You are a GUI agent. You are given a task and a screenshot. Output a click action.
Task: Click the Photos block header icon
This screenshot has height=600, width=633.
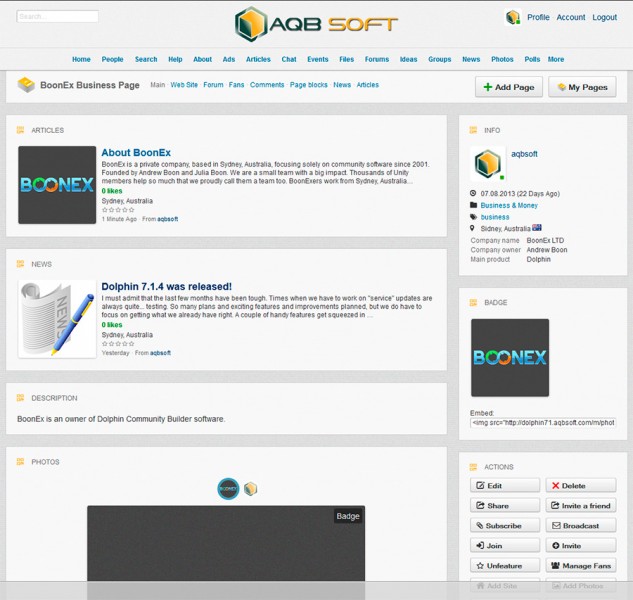(x=20, y=462)
